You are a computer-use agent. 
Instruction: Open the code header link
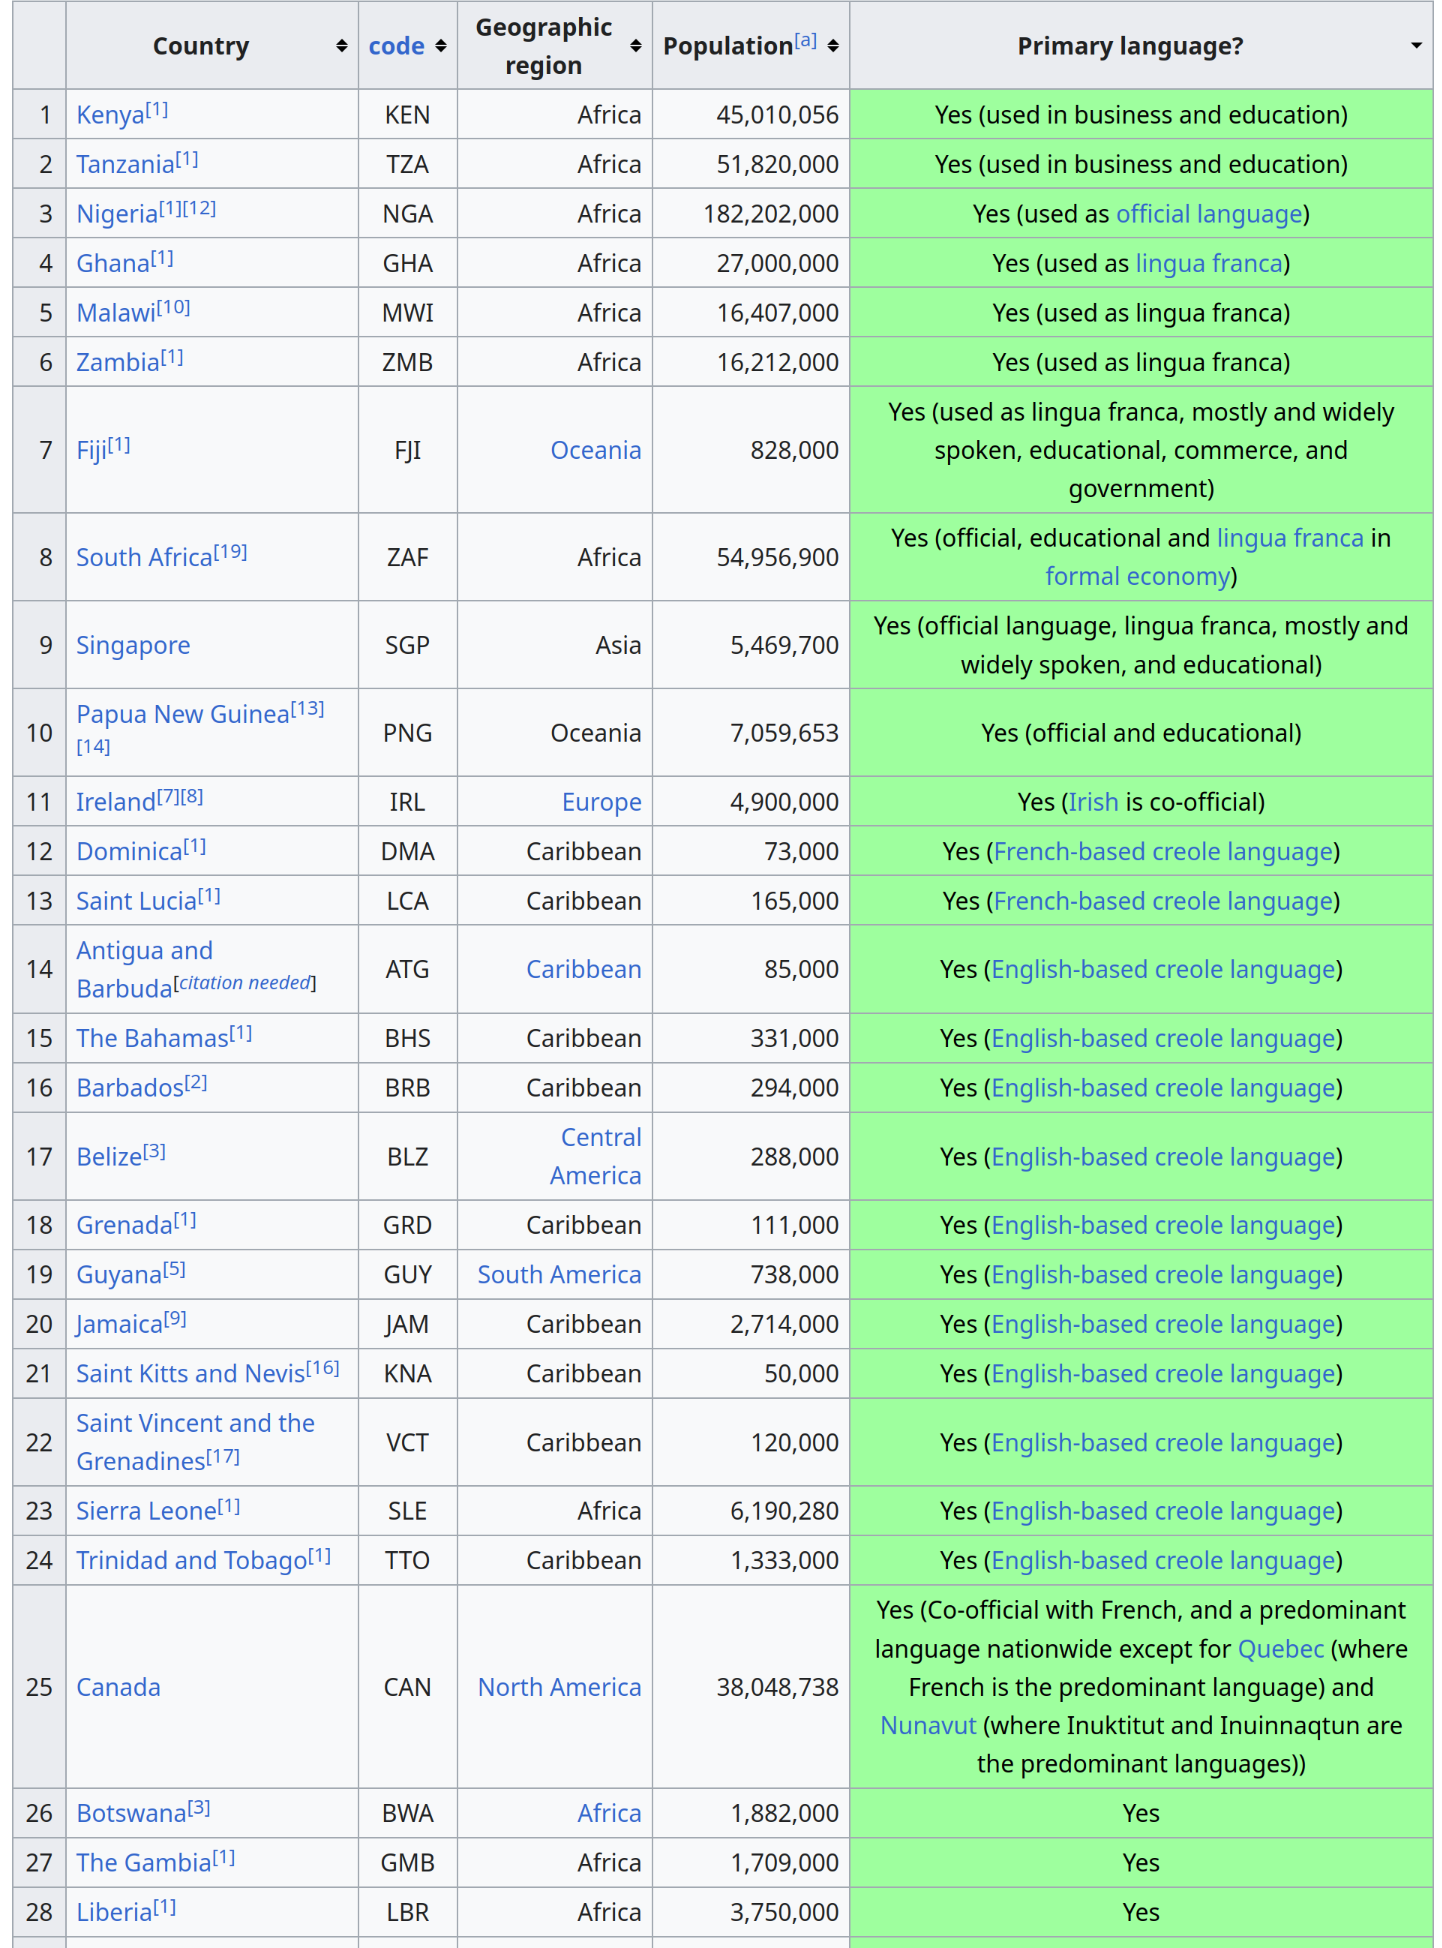pos(396,46)
